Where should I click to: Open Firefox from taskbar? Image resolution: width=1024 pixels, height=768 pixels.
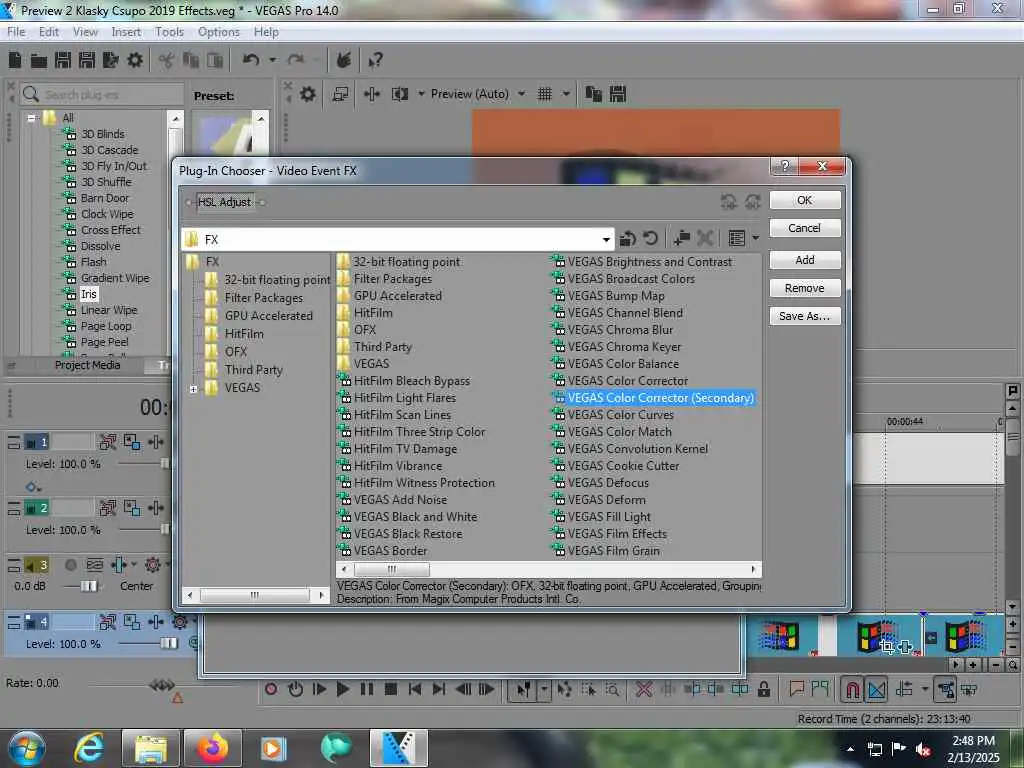(x=212, y=748)
